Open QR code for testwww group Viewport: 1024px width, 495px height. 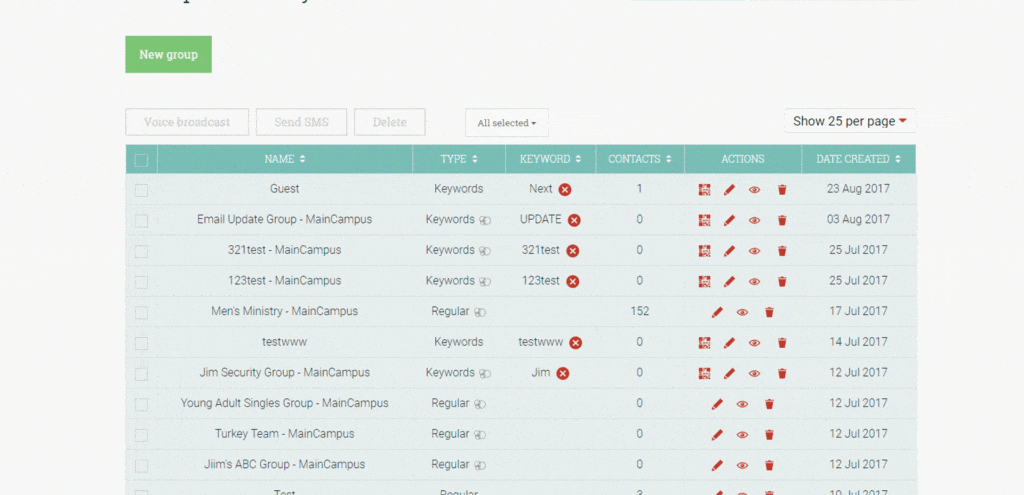[x=704, y=343]
